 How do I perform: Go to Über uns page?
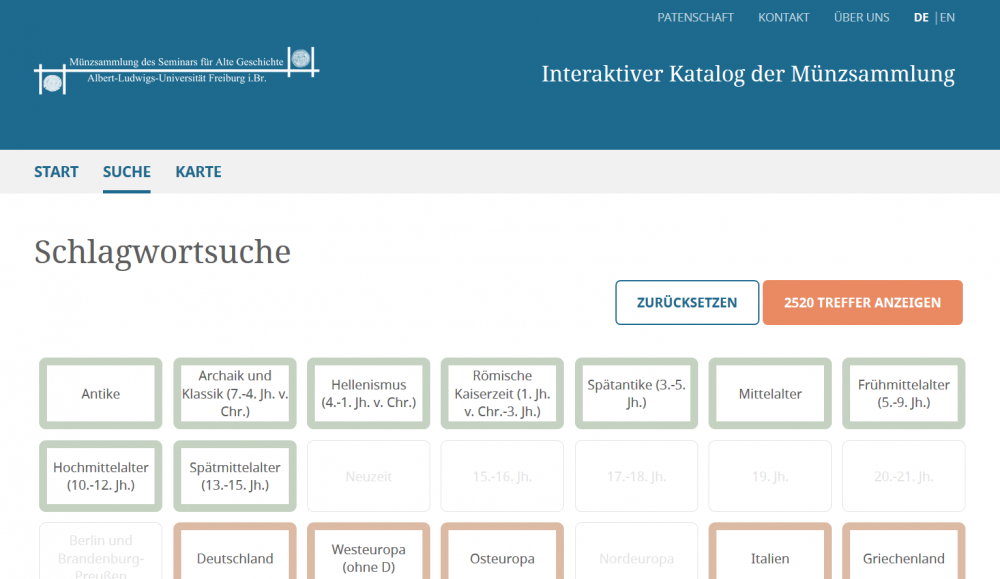click(x=861, y=17)
